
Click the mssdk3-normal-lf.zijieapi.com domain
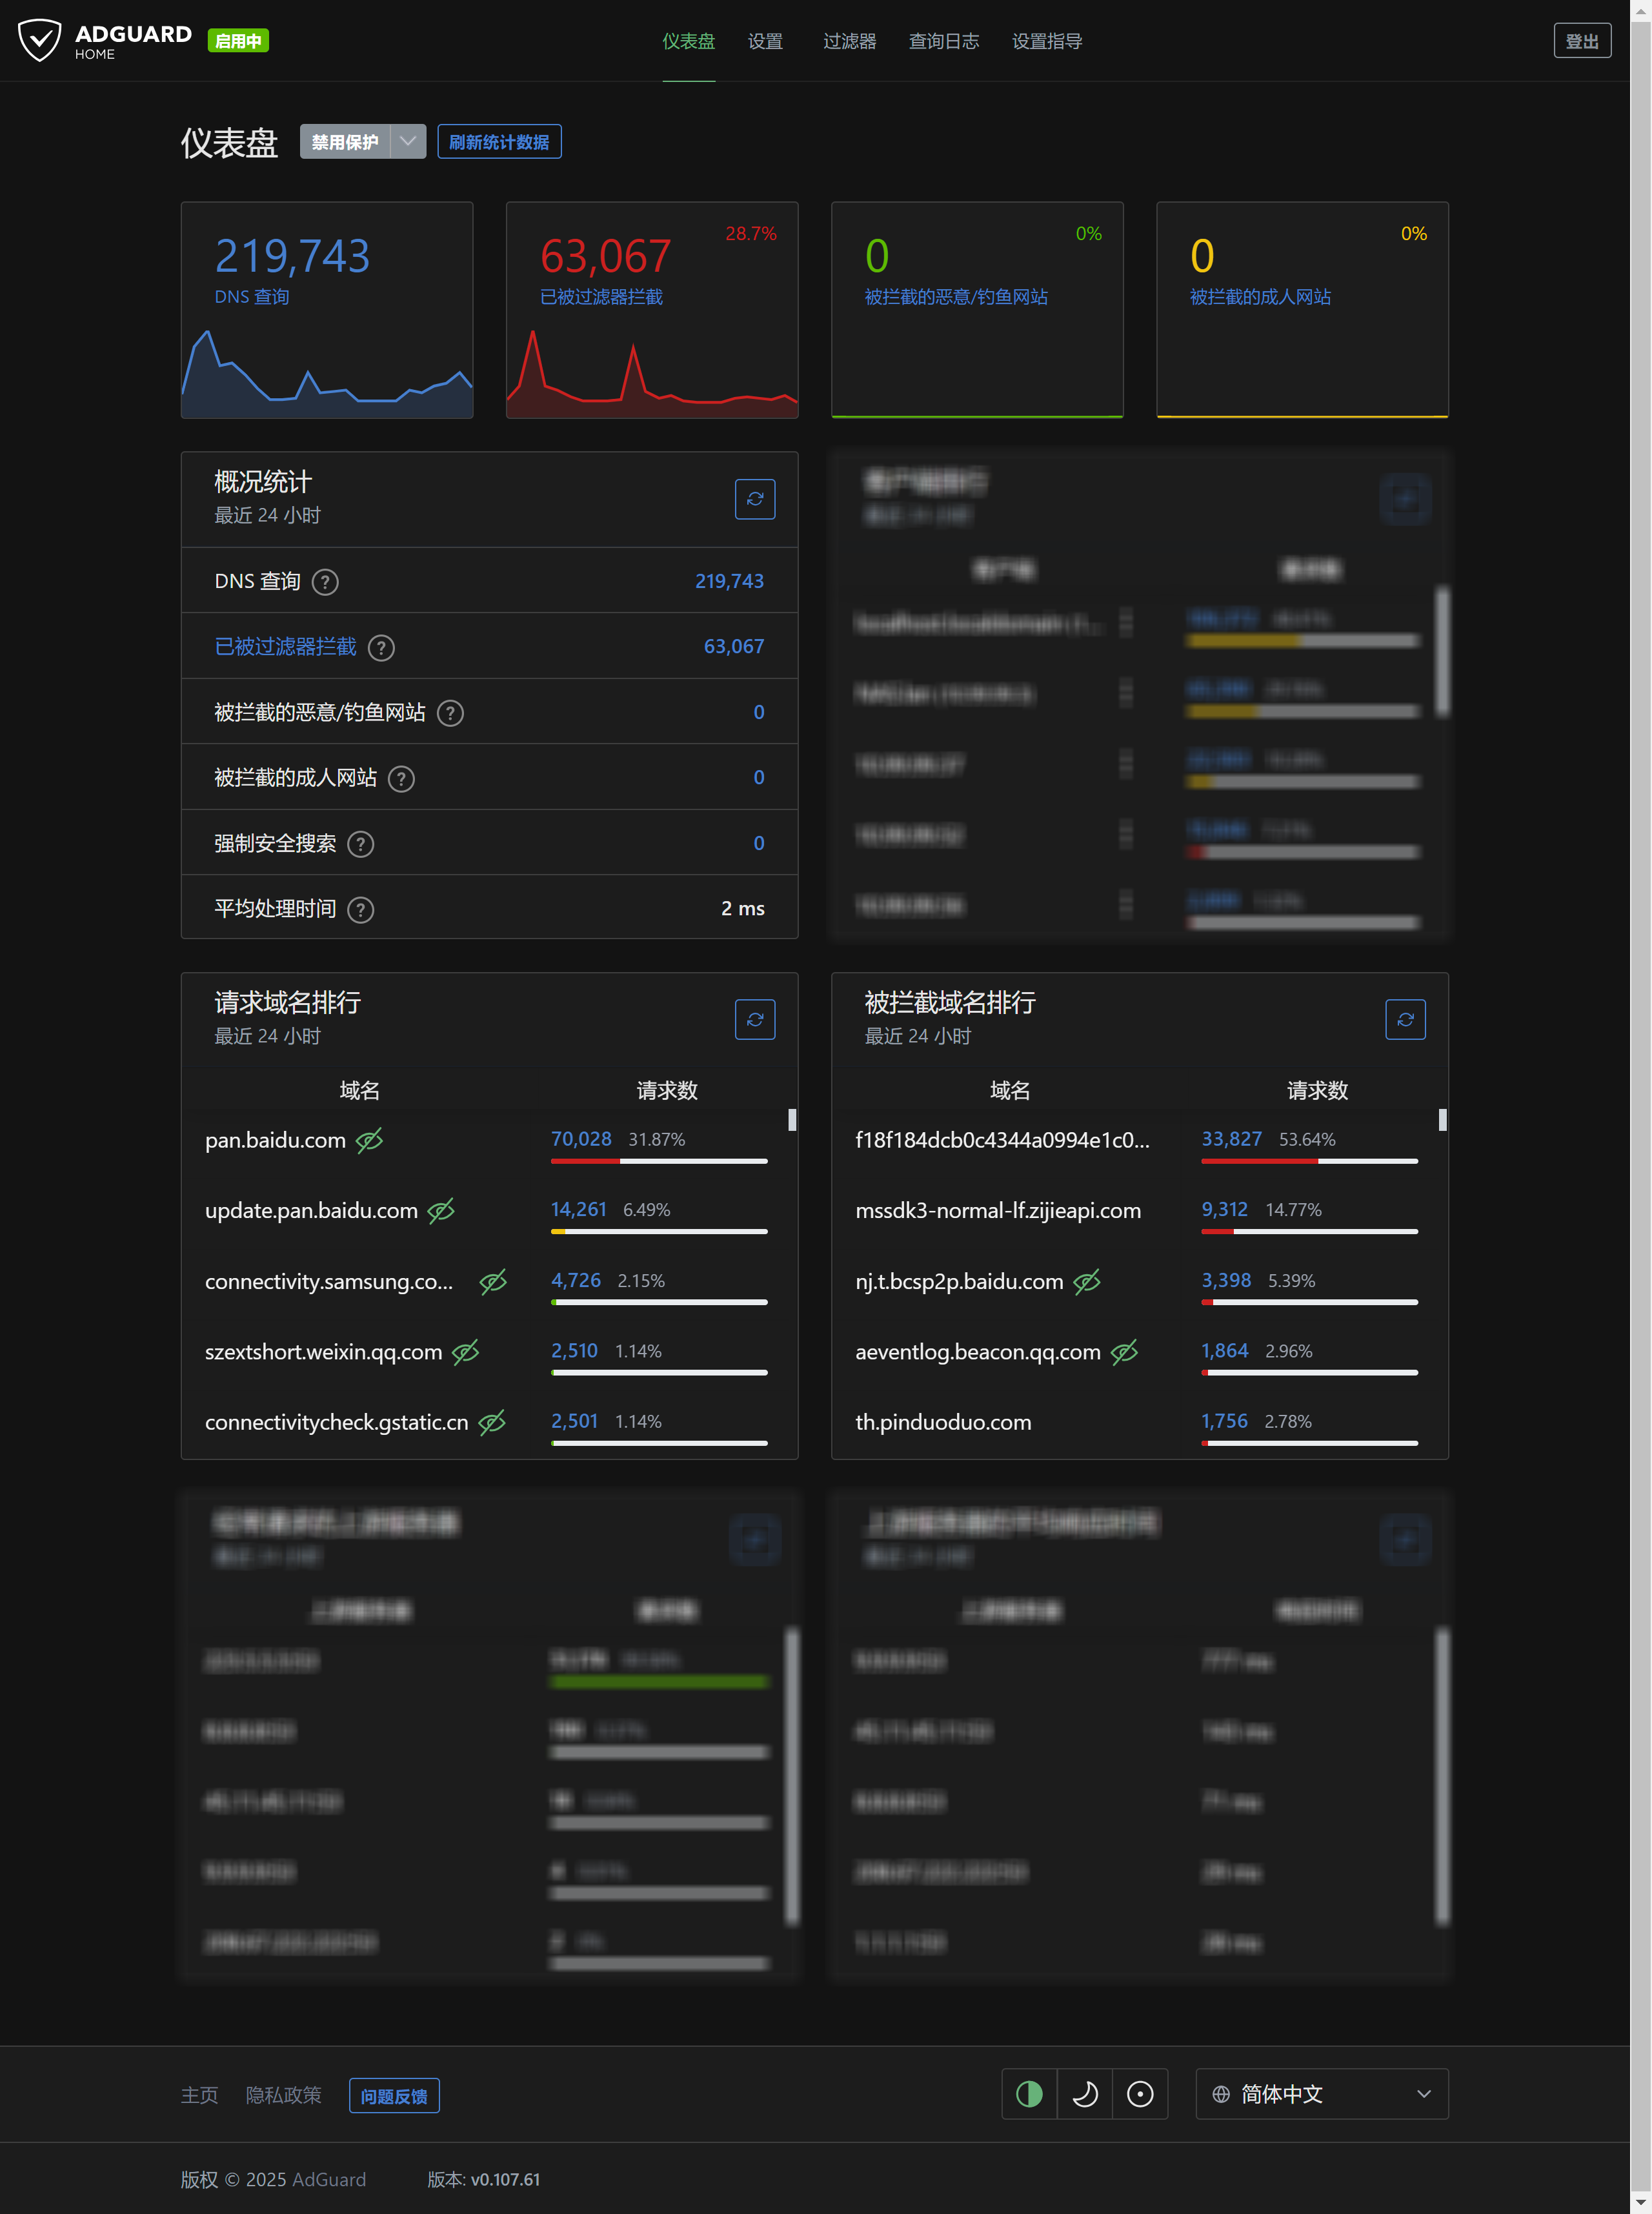coord(998,1210)
